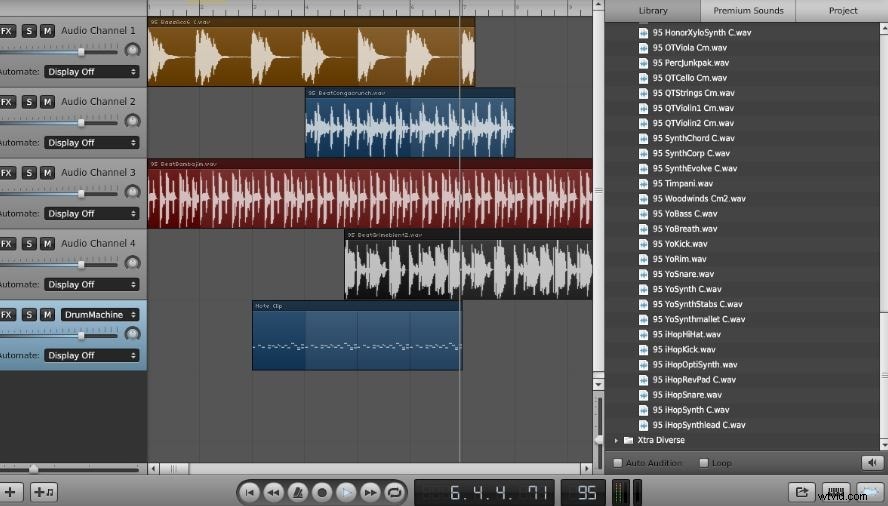Viewport: 888px width, 506px height.
Task: Open the DrumMachine instrument selector
Action: [x=100, y=314]
